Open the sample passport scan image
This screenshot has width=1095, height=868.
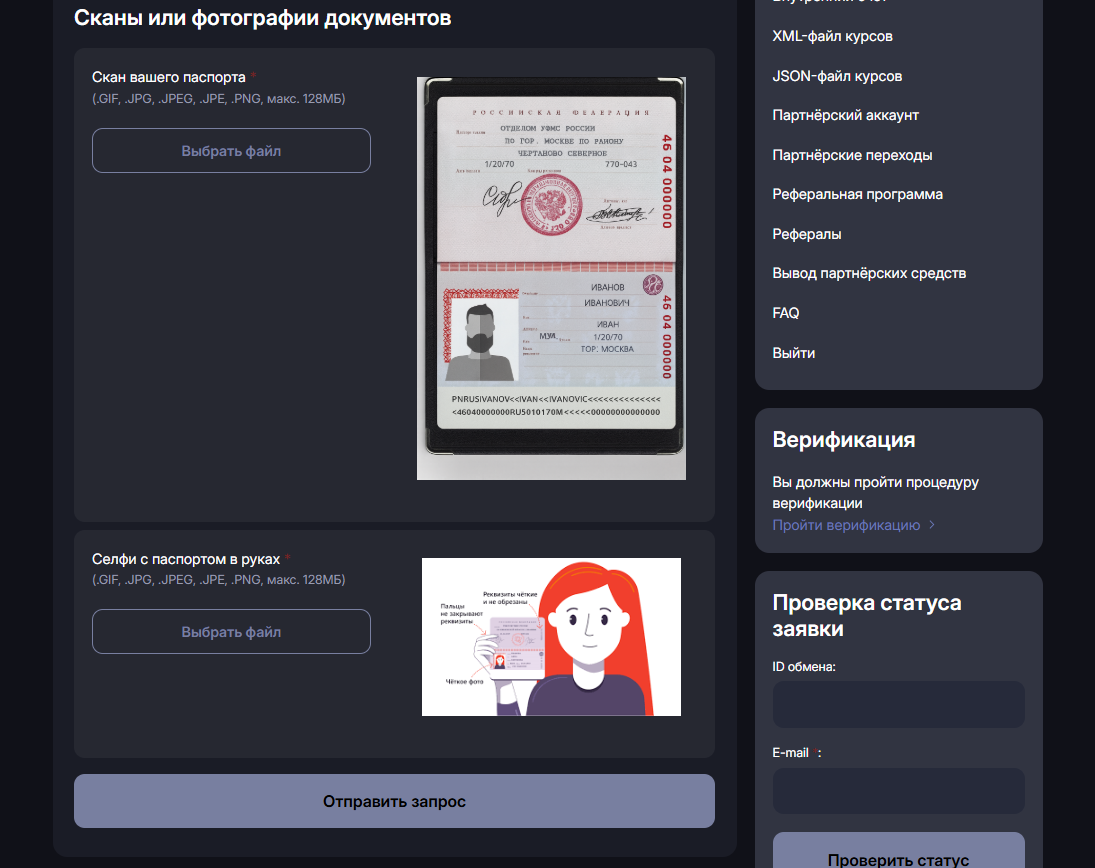click(551, 278)
